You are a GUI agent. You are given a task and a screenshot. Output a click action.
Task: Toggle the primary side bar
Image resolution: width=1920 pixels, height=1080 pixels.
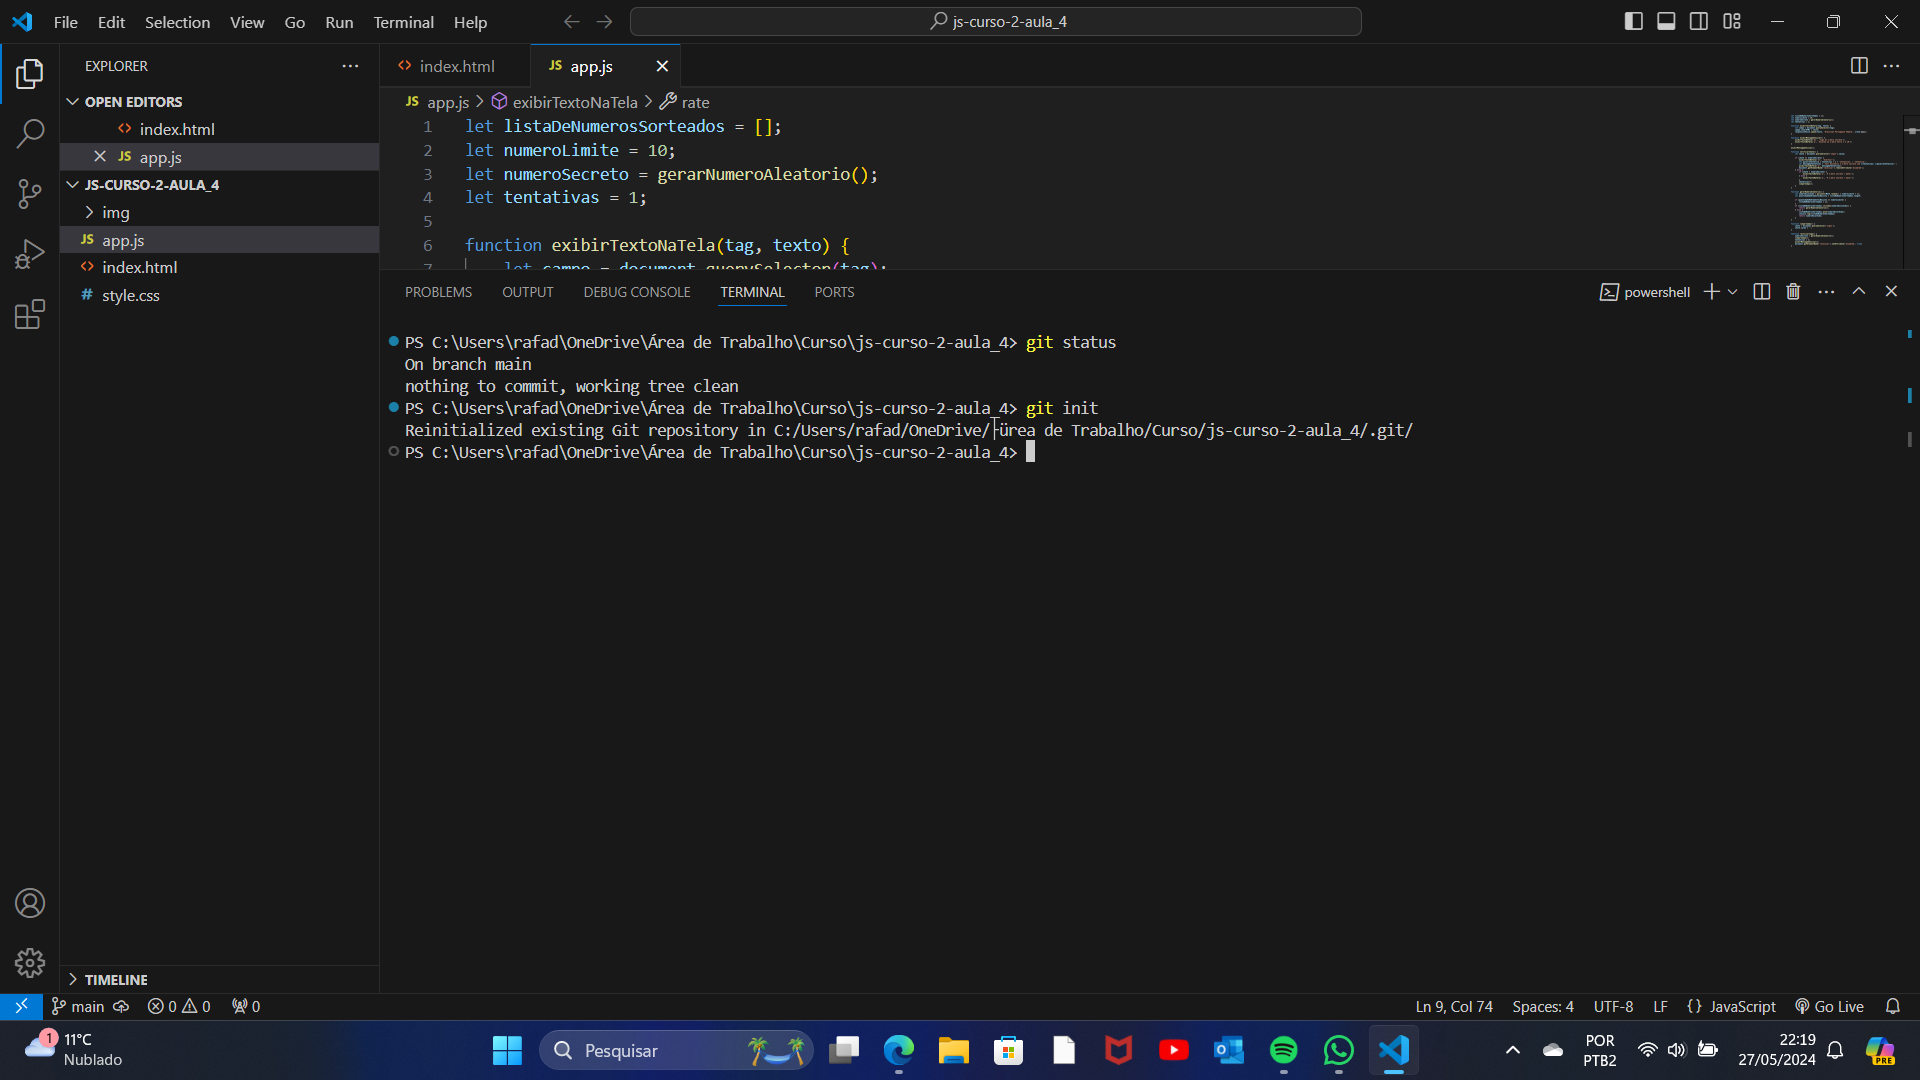tap(1634, 21)
